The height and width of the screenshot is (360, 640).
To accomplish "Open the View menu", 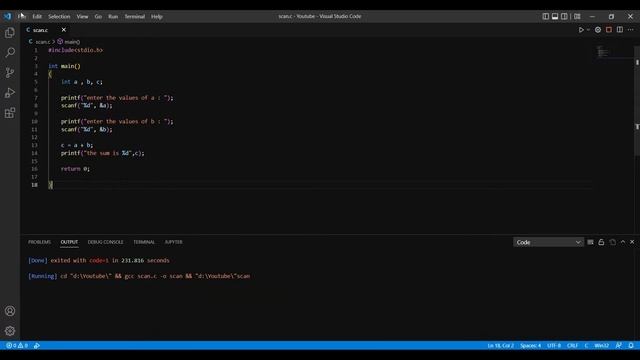I will pos(82,16).
